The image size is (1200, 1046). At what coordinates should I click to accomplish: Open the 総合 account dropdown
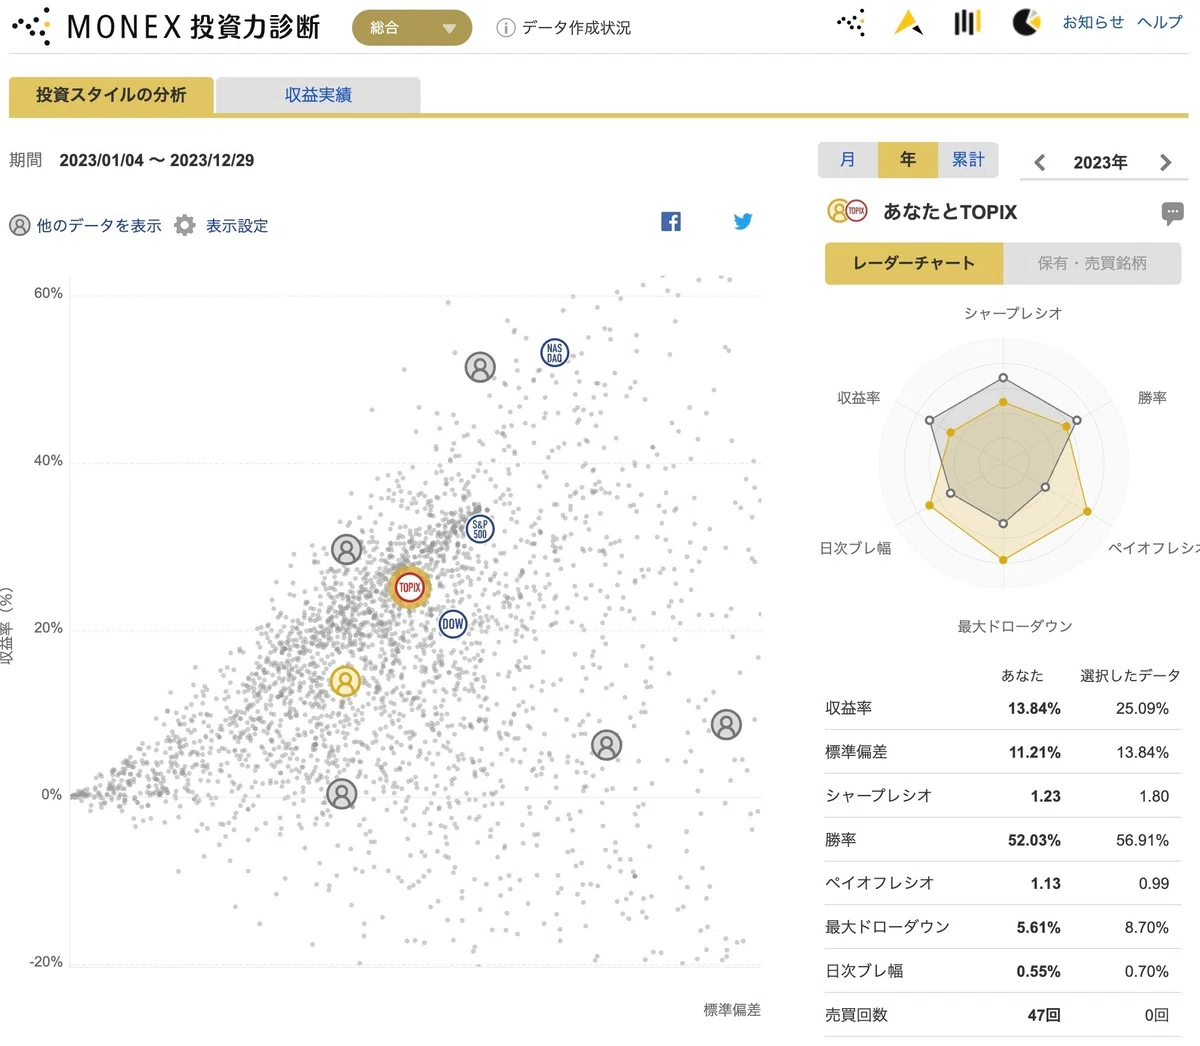point(412,28)
